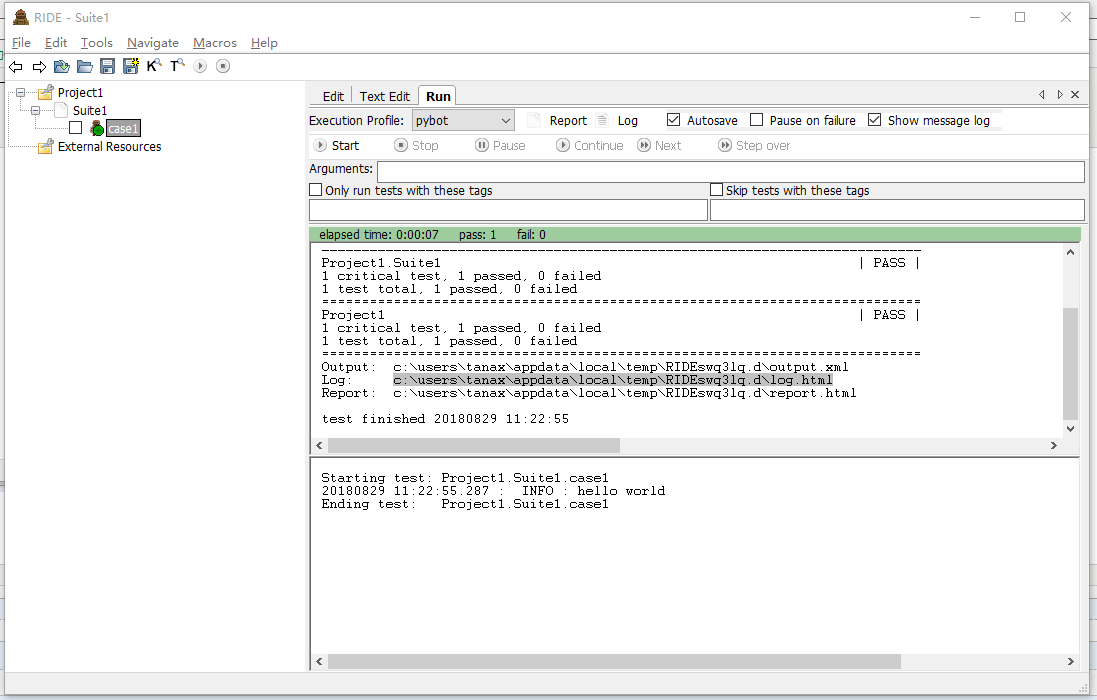Click the Save All toolbar icon

(x=130, y=66)
